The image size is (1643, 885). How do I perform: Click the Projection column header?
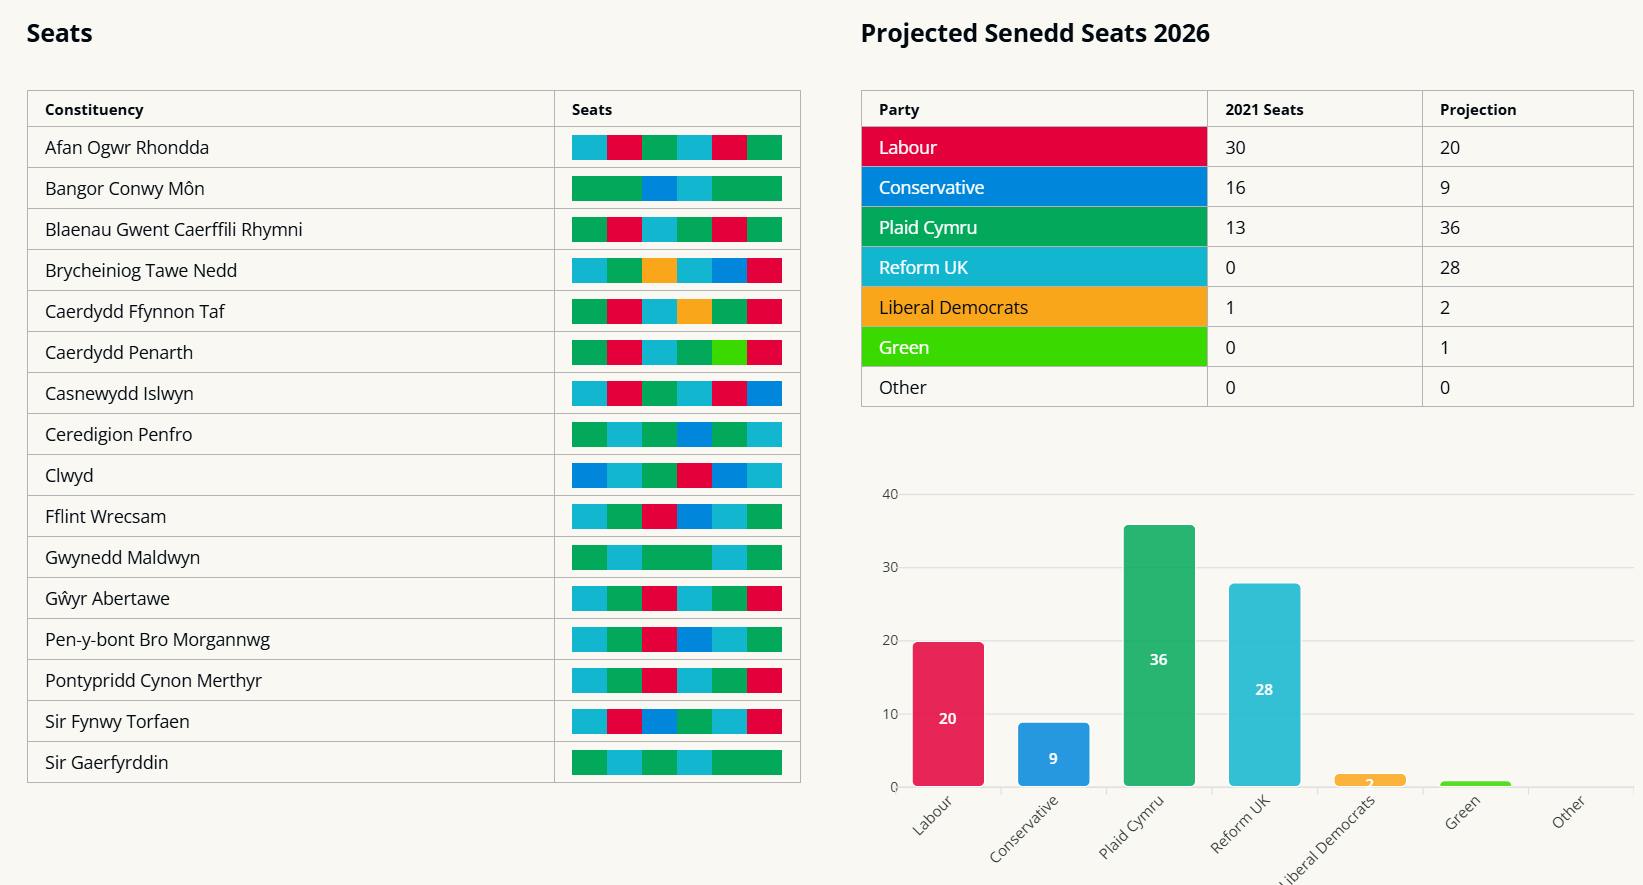(1477, 110)
